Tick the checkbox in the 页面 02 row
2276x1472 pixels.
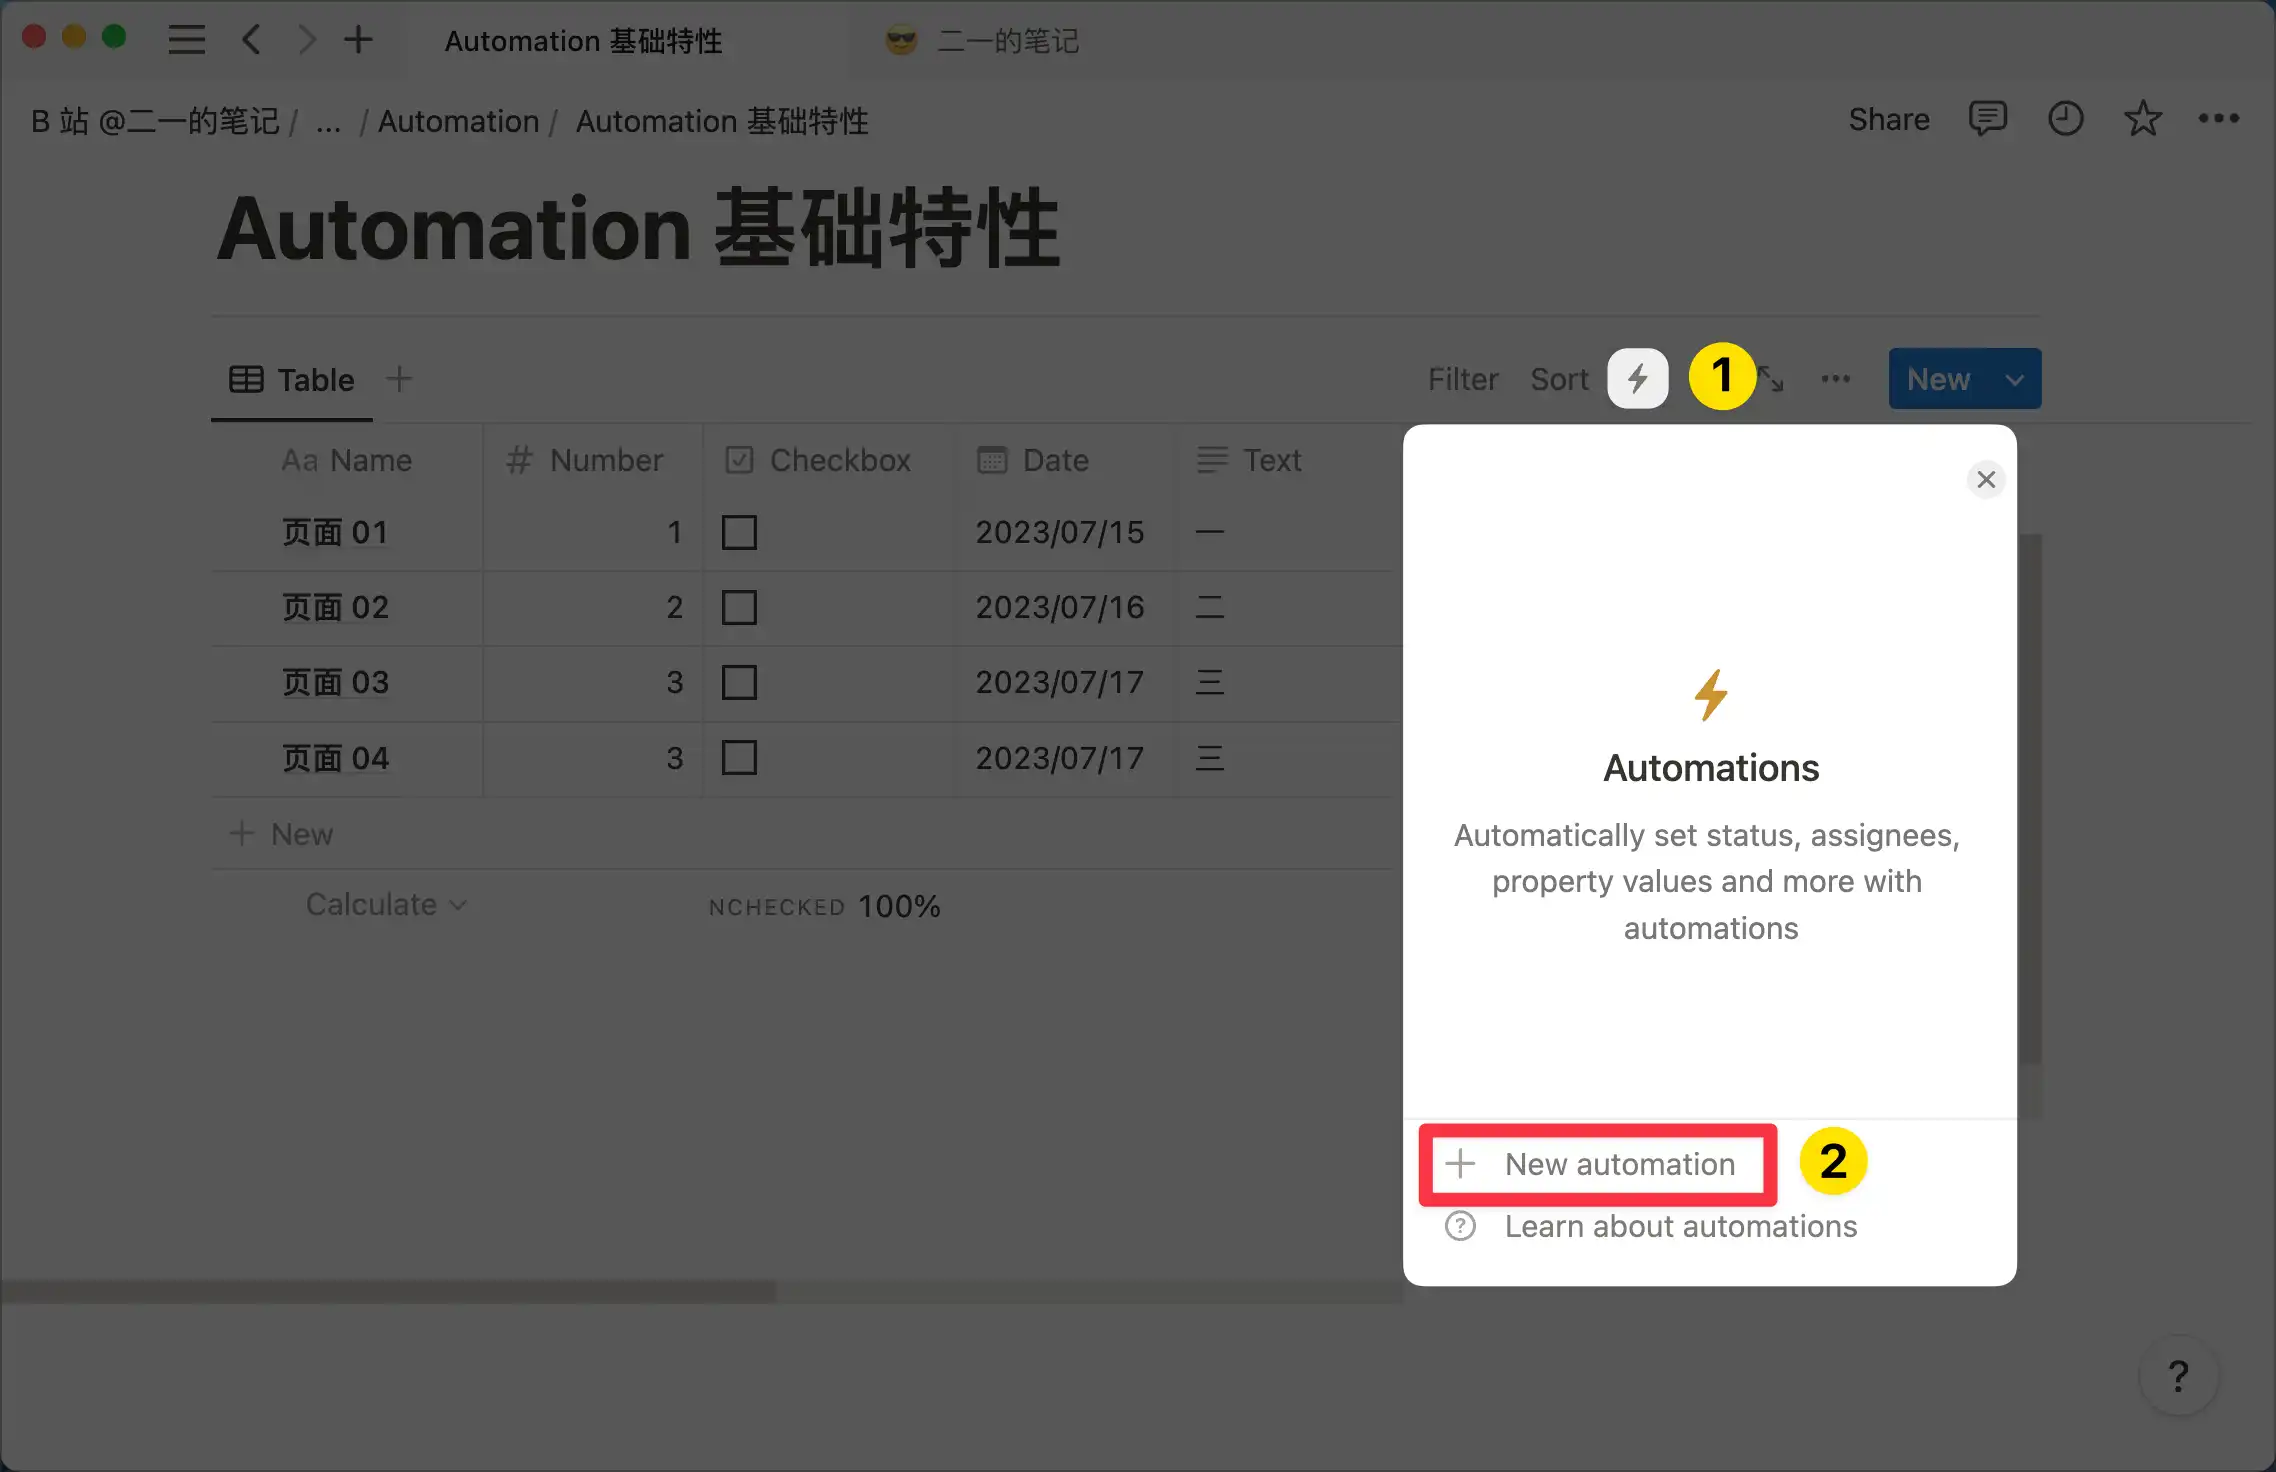tap(739, 607)
